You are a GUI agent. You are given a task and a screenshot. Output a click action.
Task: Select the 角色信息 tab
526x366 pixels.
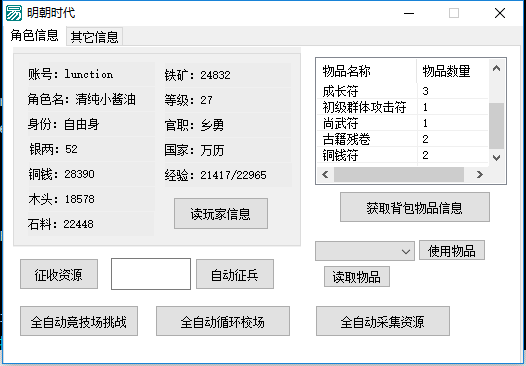pos(34,36)
